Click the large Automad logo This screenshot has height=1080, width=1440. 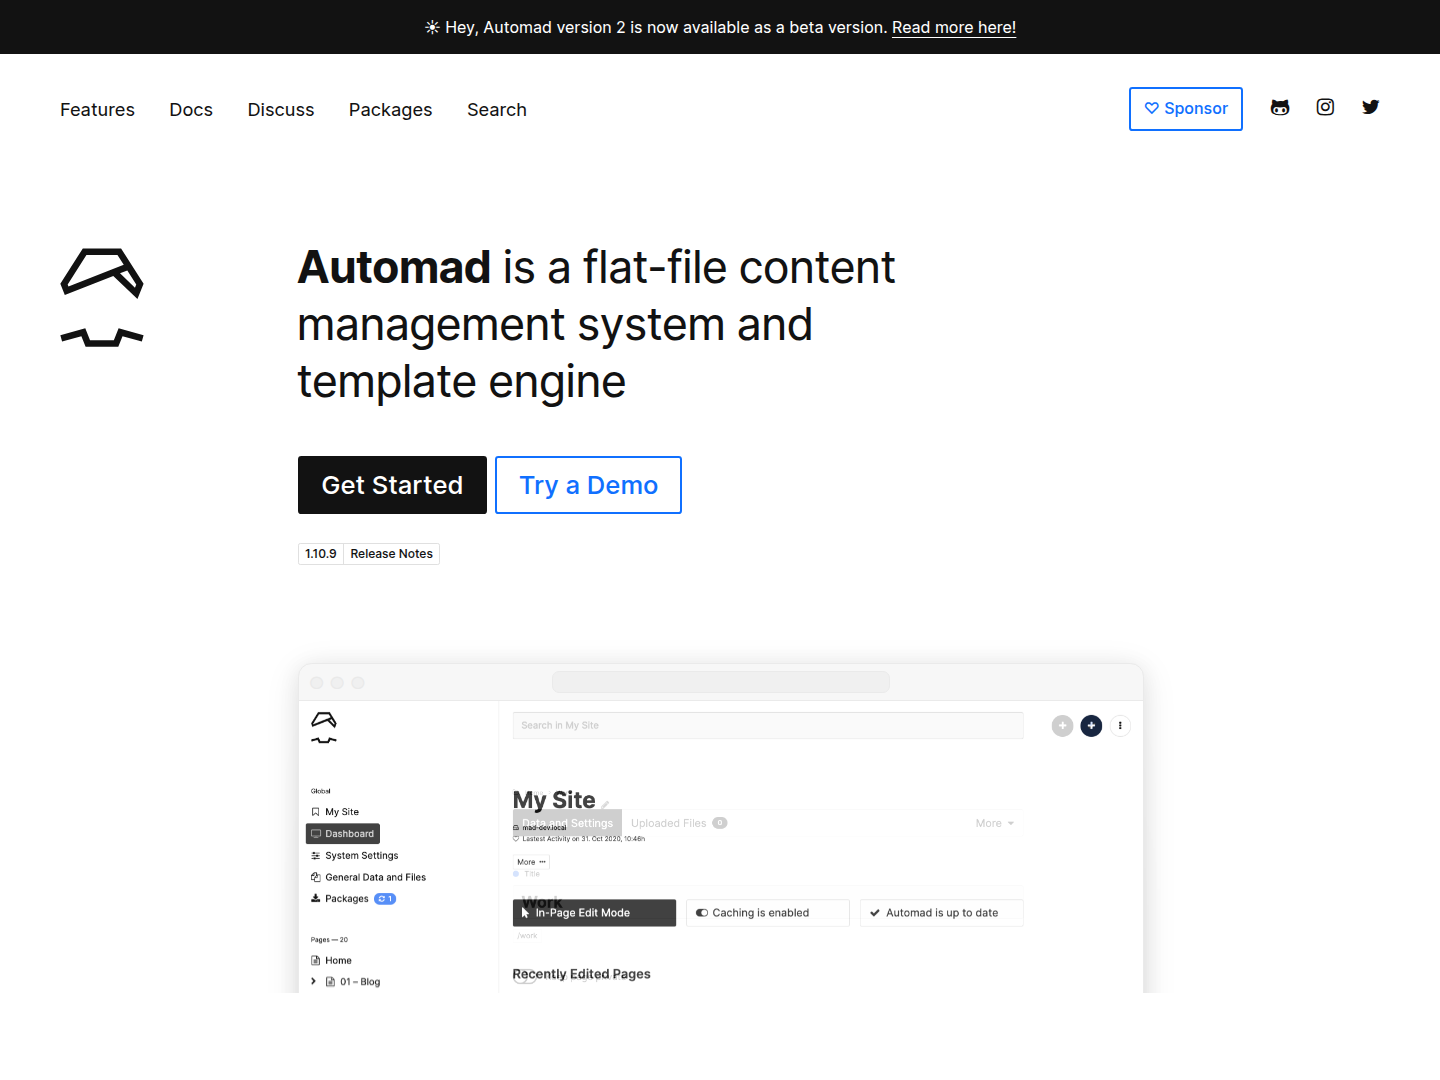(102, 297)
